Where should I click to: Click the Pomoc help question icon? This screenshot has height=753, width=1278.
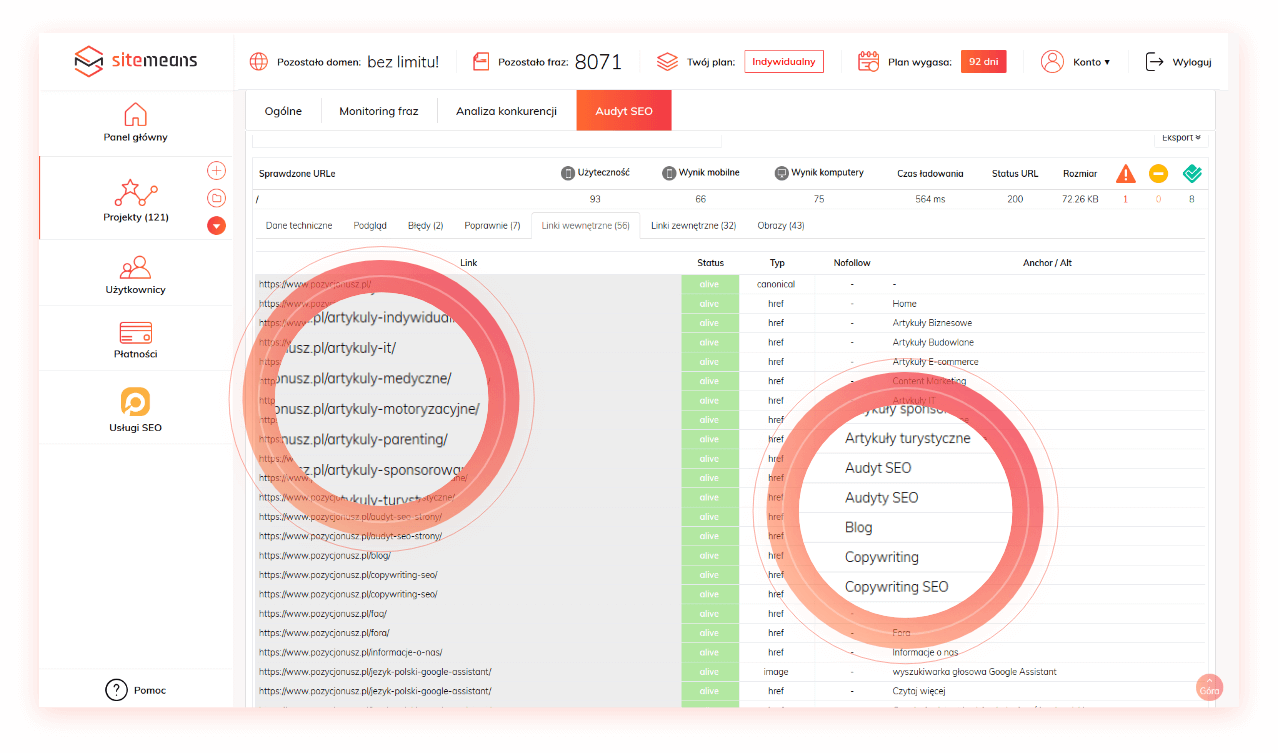[117, 690]
